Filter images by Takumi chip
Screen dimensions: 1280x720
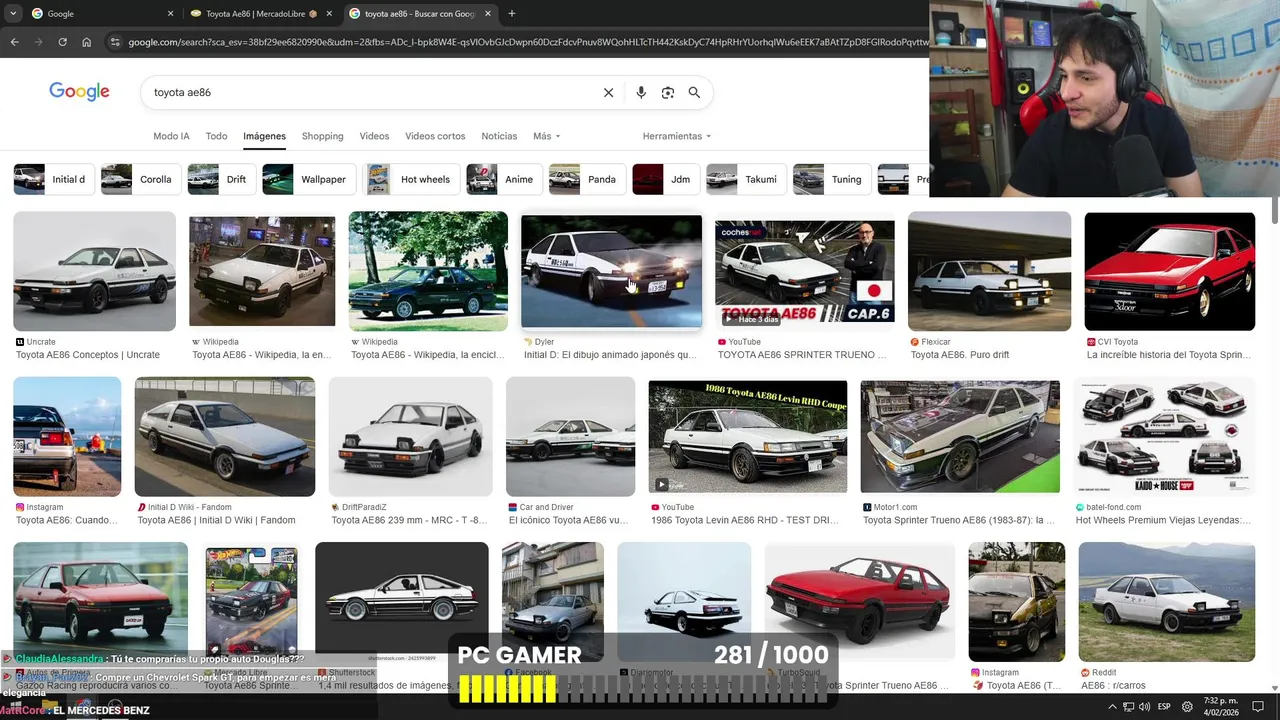(746, 179)
